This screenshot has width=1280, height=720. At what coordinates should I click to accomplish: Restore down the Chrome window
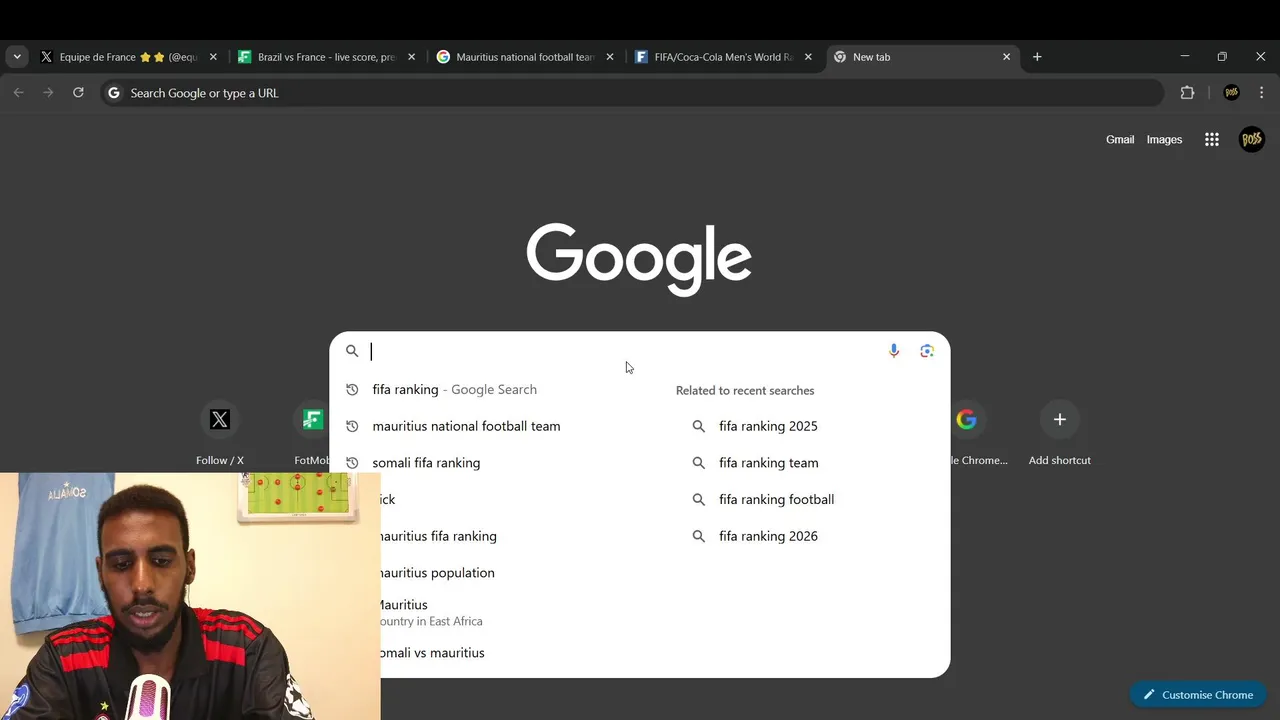point(1222,57)
